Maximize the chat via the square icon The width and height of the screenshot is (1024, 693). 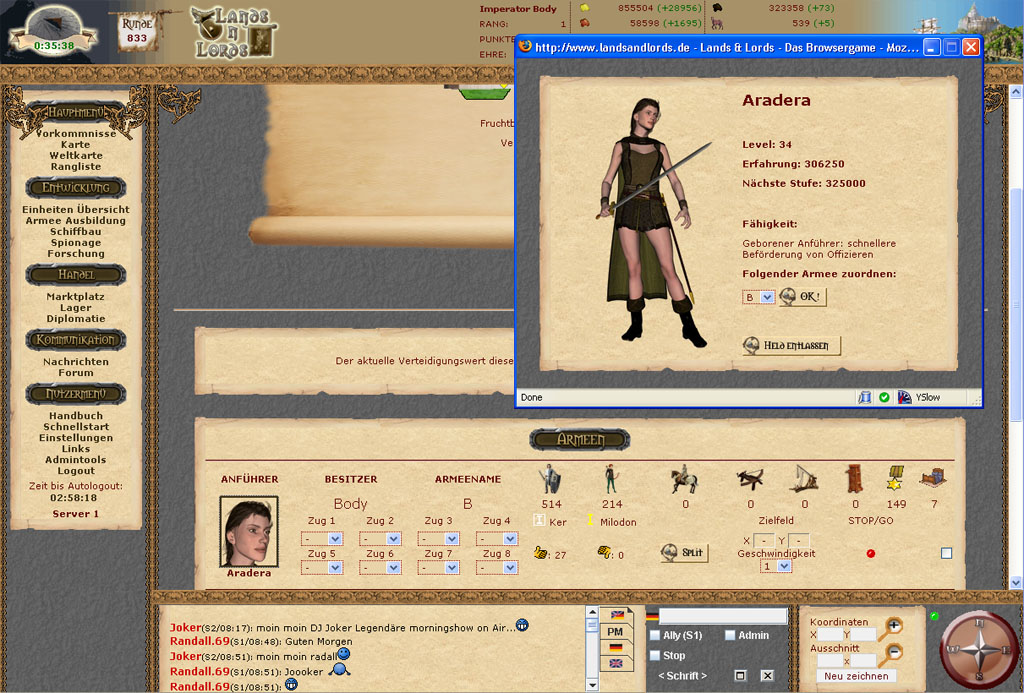pyautogui.click(x=740, y=675)
